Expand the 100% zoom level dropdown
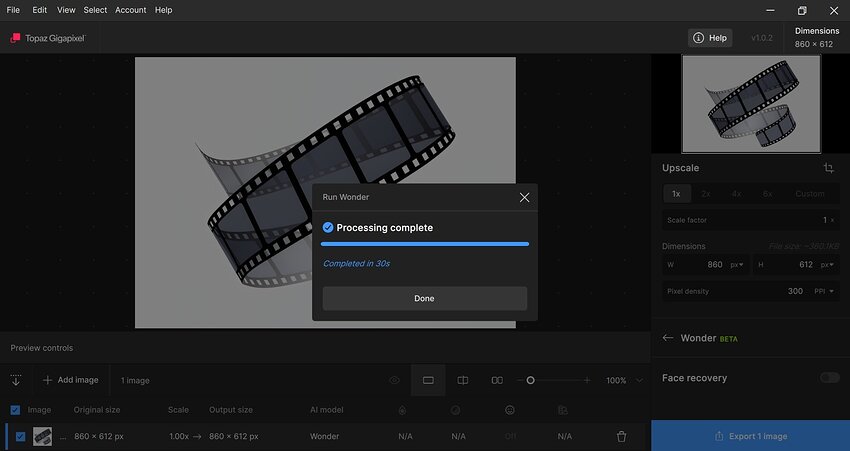 (639, 380)
